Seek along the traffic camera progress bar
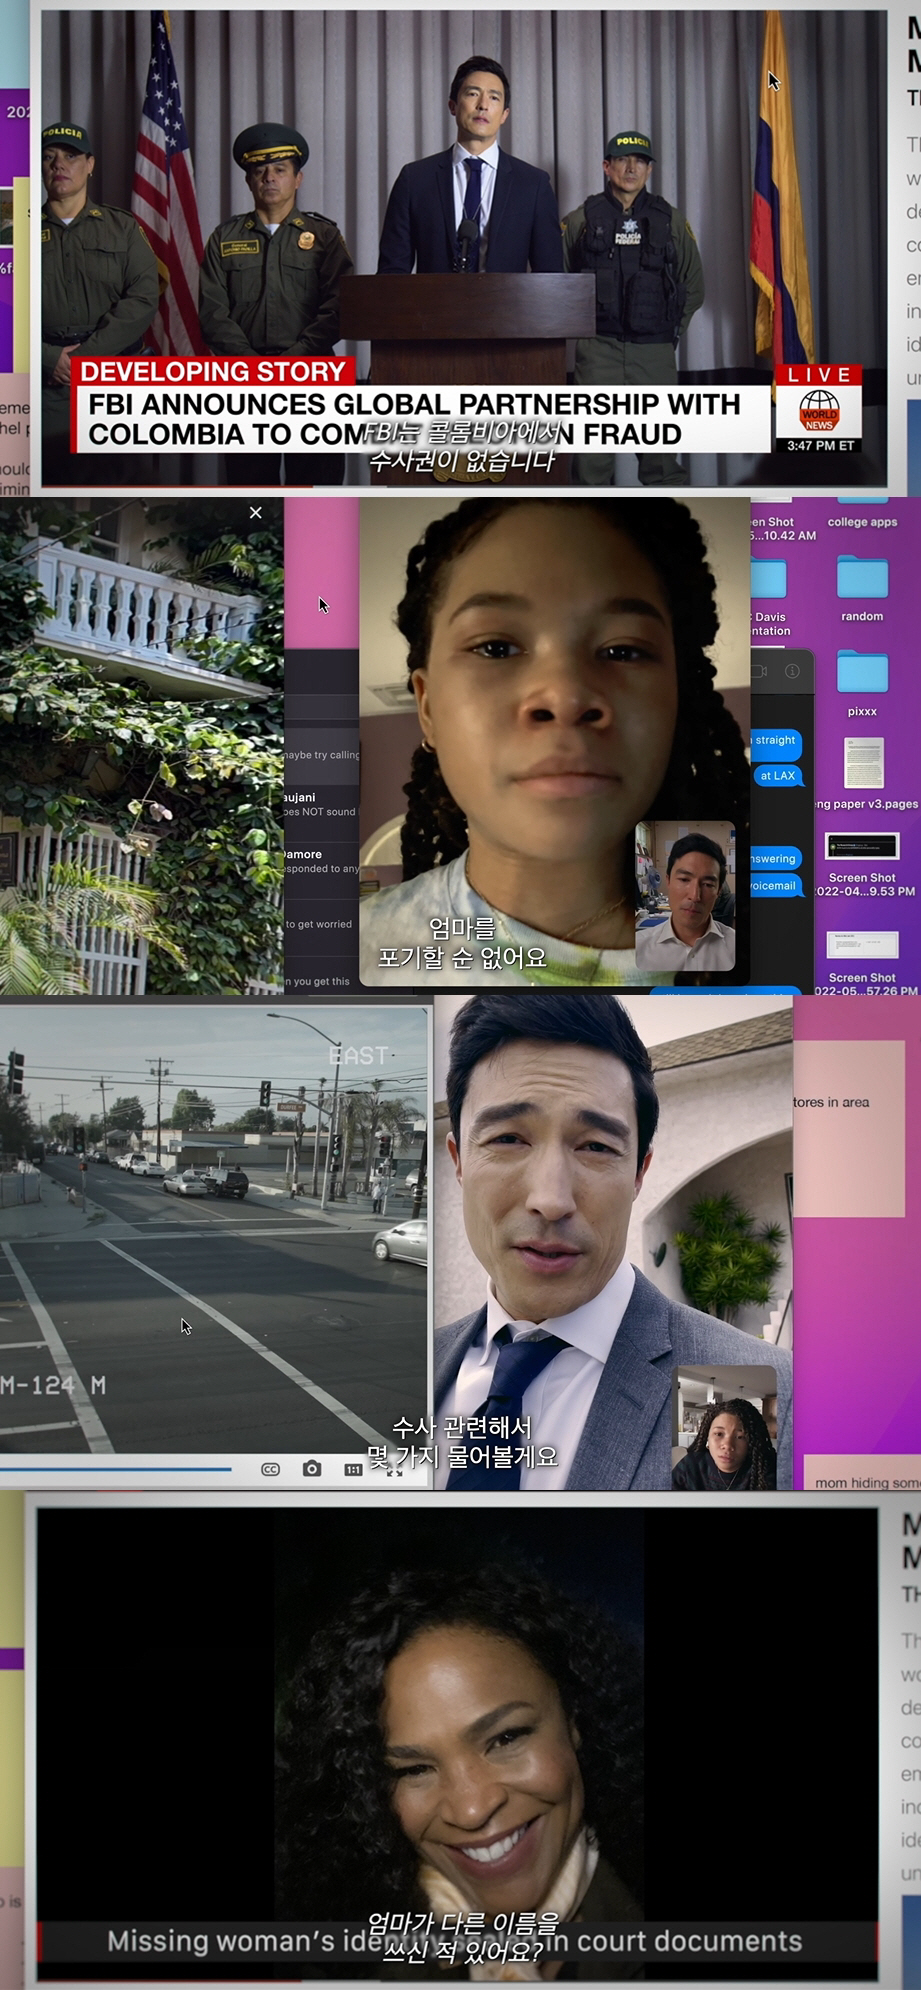The width and height of the screenshot is (921, 1990). 116,1469
